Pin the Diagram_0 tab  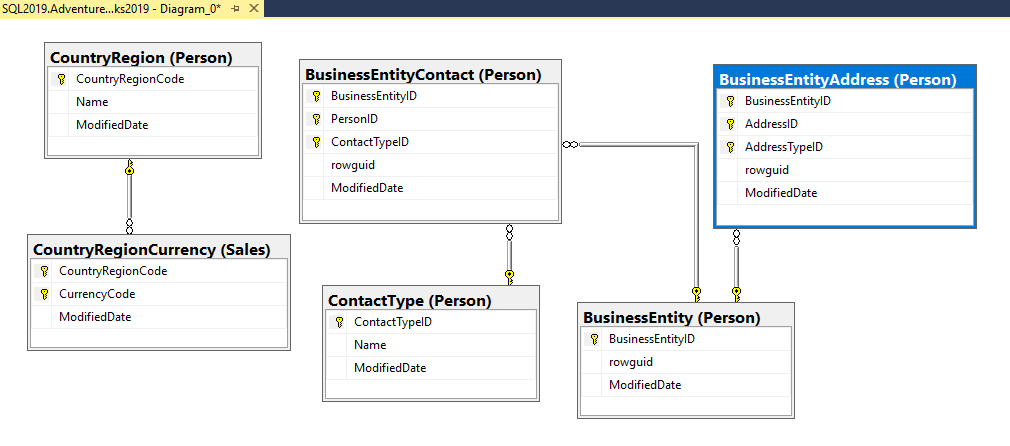(x=236, y=8)
